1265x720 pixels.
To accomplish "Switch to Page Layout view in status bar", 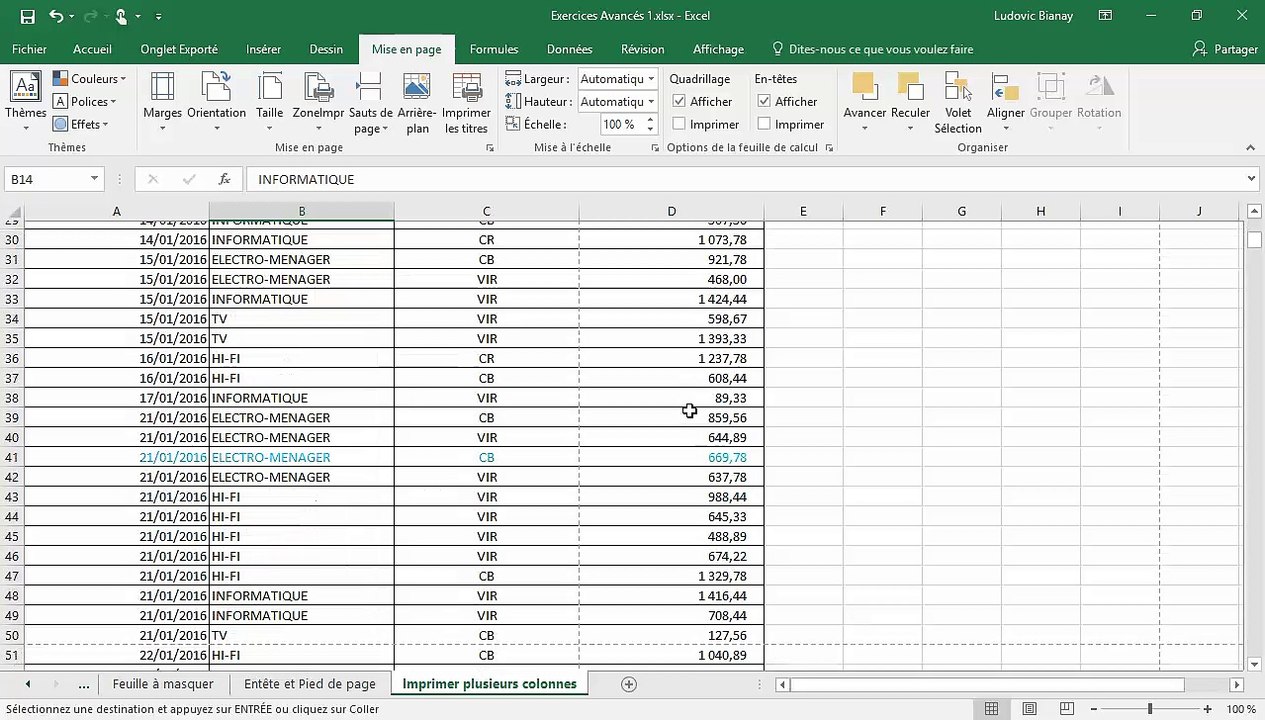I will pos(1028,709).
